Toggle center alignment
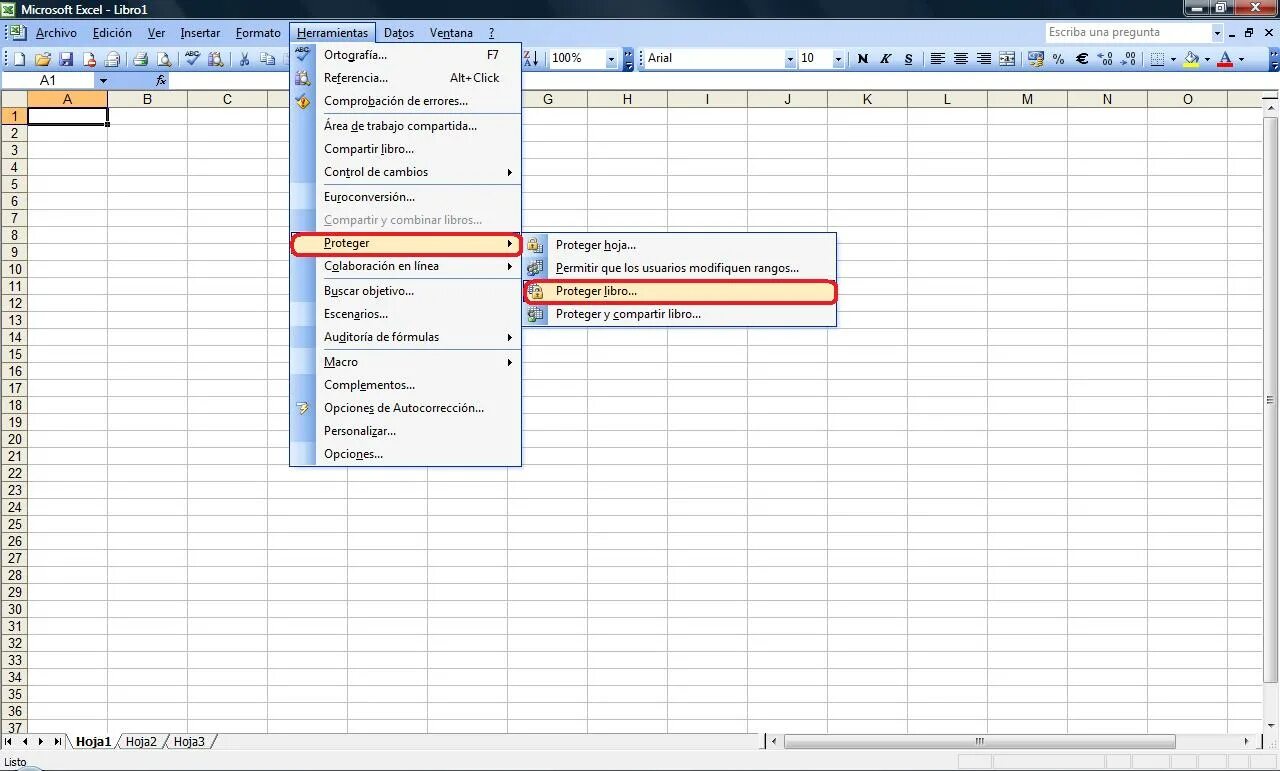This screenshot has height=771, width=1280. (960, 59)
